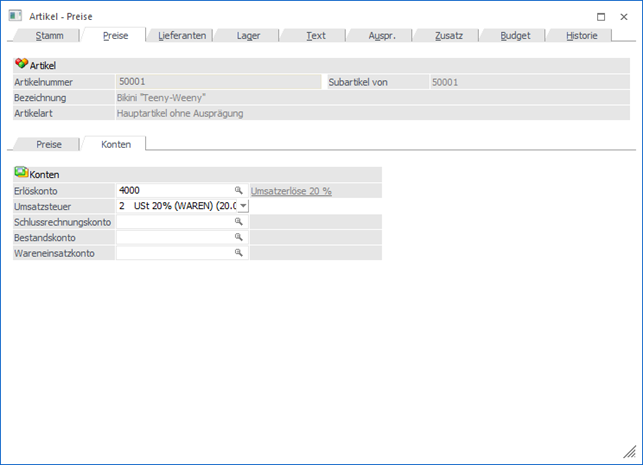Viewport: 643px width, 465px height.
Task: Switch to the Zusatz tab
Action: [x=449, y=35]
